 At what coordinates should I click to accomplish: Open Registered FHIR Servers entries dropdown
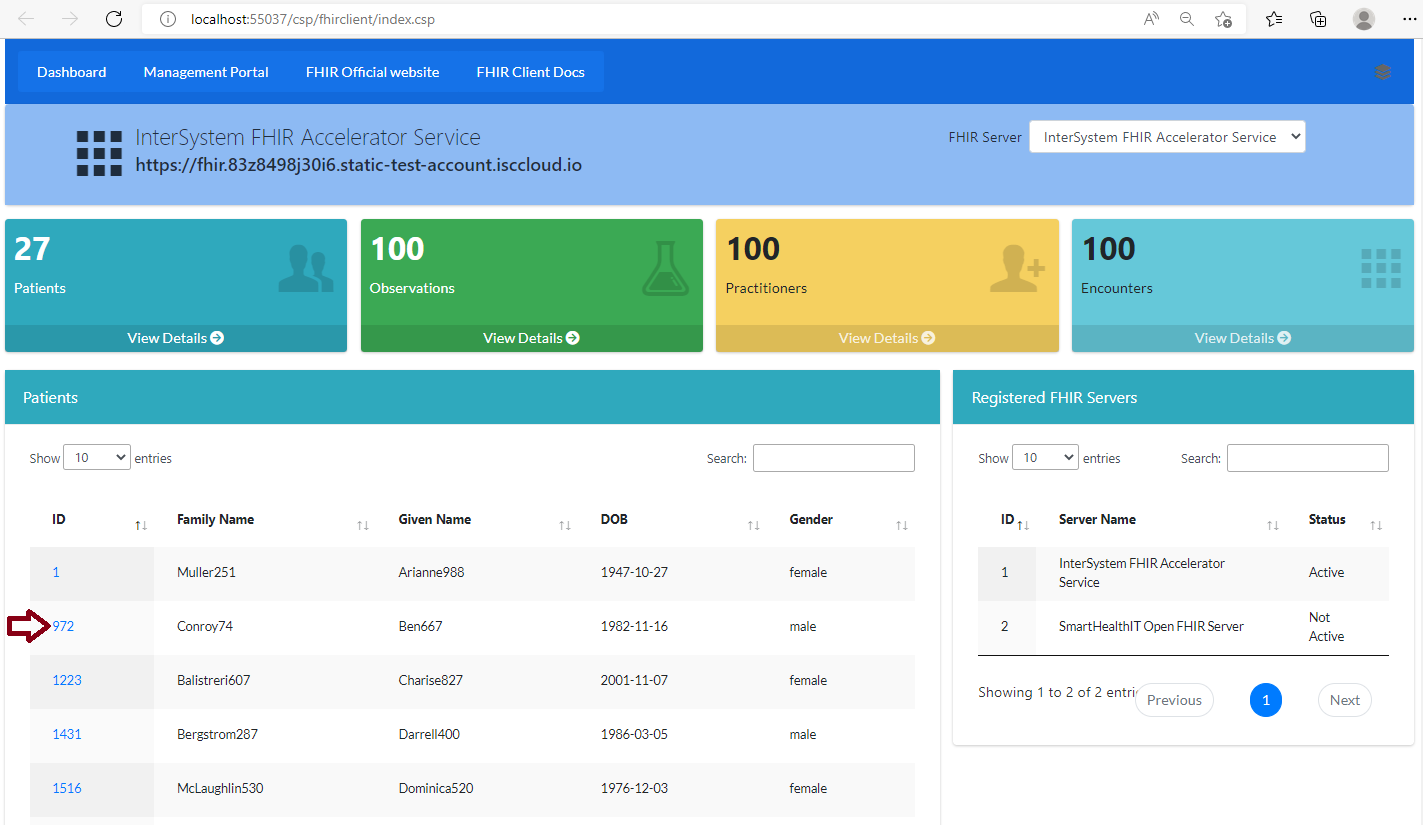[1045, 457]
